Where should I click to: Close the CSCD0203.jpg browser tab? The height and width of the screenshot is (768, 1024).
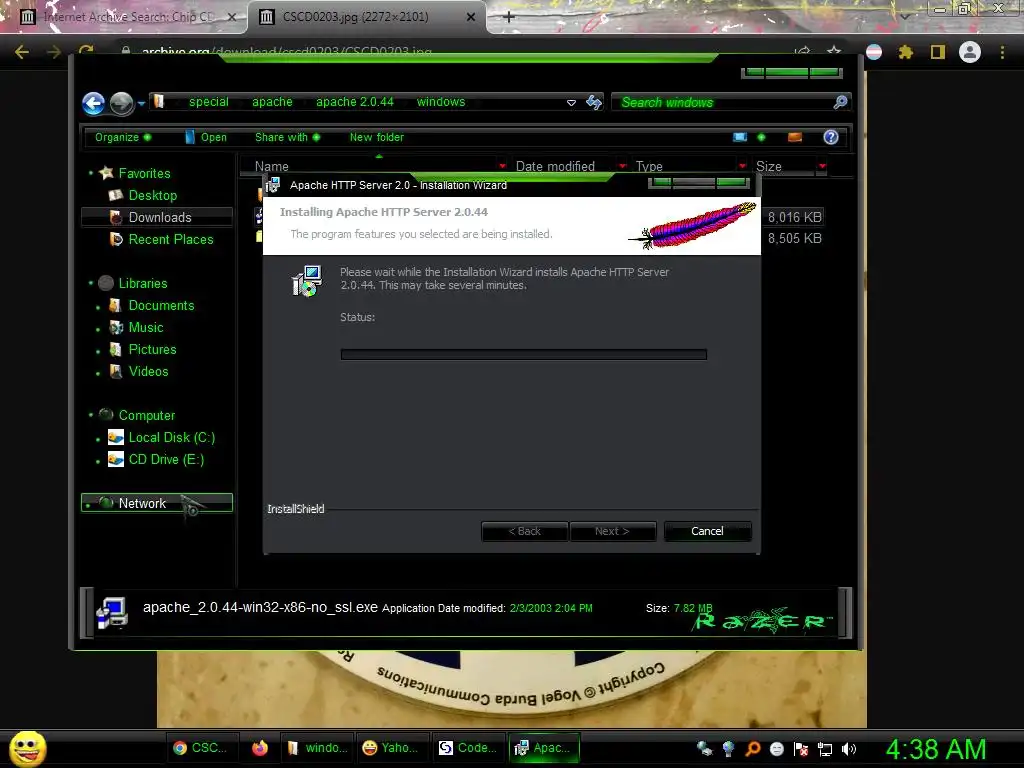click(x=470, y=17)
